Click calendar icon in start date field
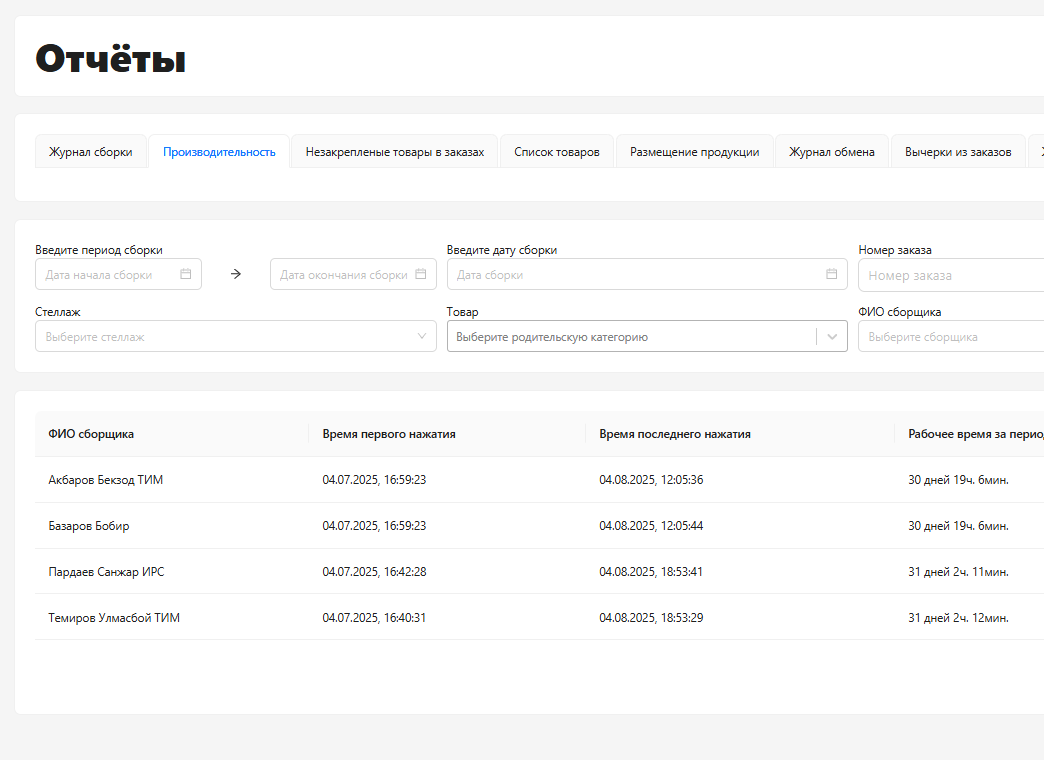This screenshot has height=760, width=1044. click(x=186, y=274)
